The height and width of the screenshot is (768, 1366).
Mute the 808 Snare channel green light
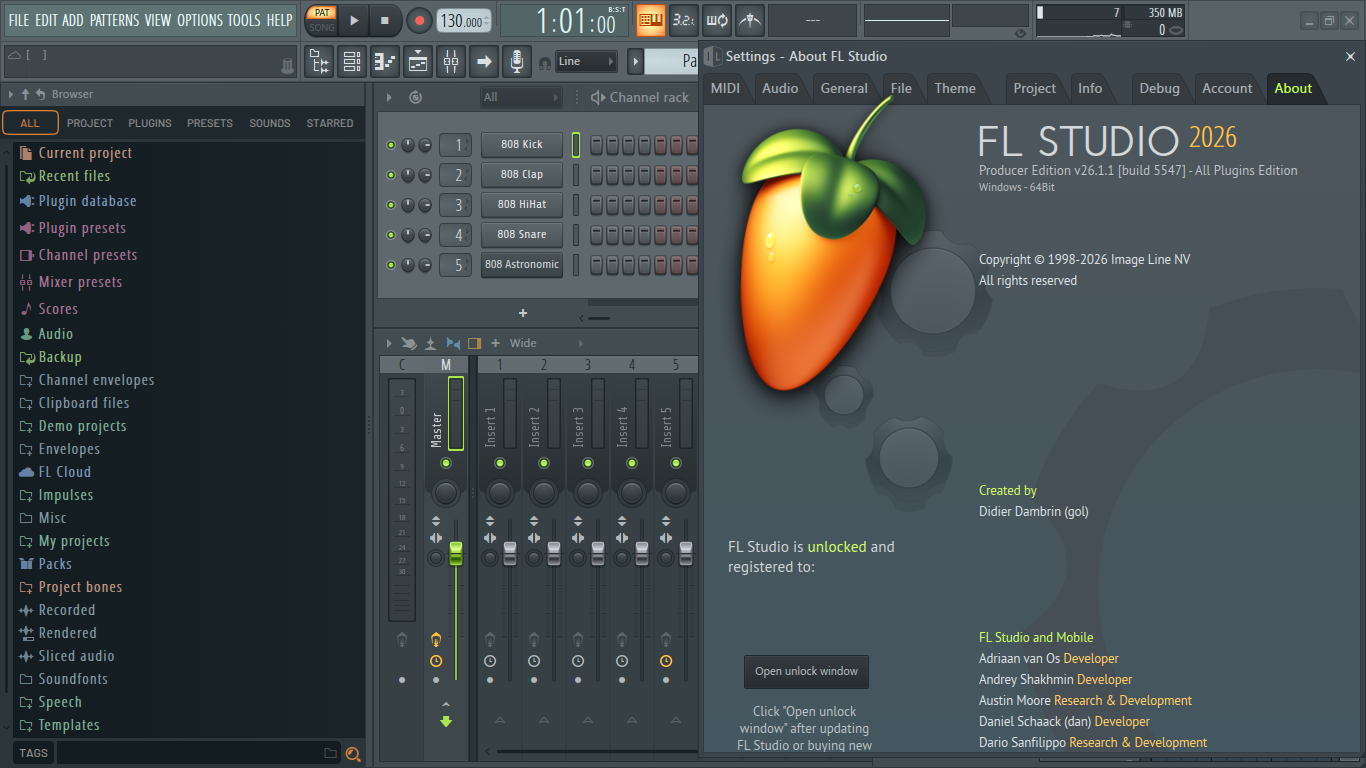pos(391,235)
